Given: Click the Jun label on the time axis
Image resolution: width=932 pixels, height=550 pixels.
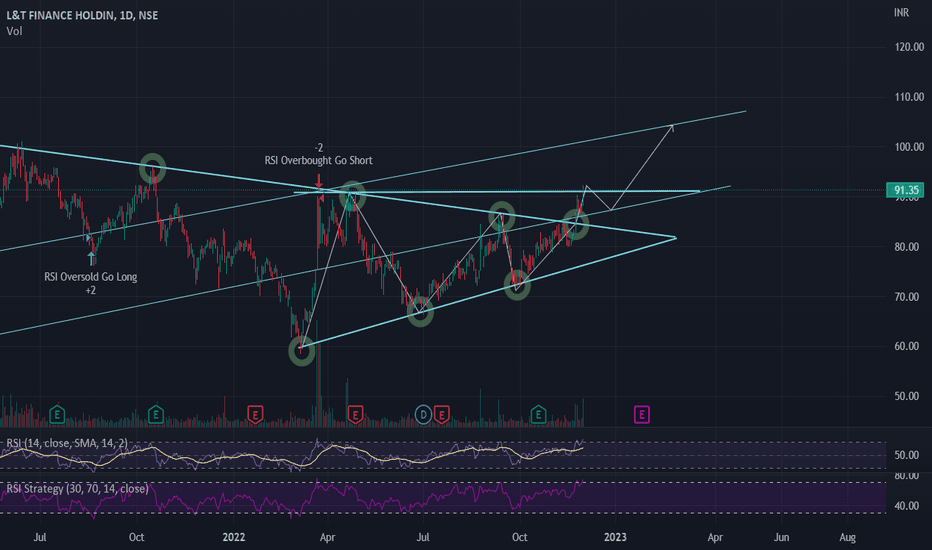Looking at the screenshot, I should (x=782, y=538).
